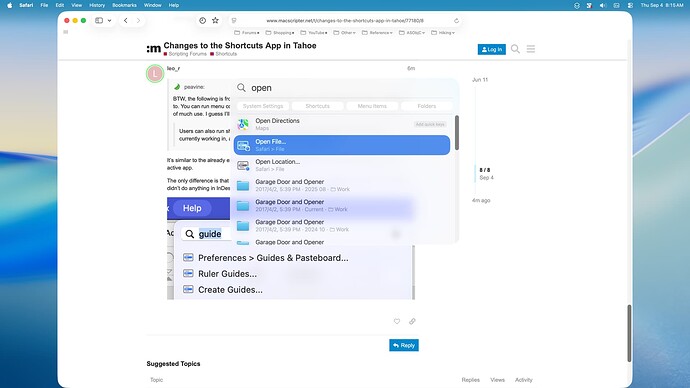Go back with the Safari back arrow
This screenshot has width=690, height=388.
pyautogui.click(x=126, y=20)
